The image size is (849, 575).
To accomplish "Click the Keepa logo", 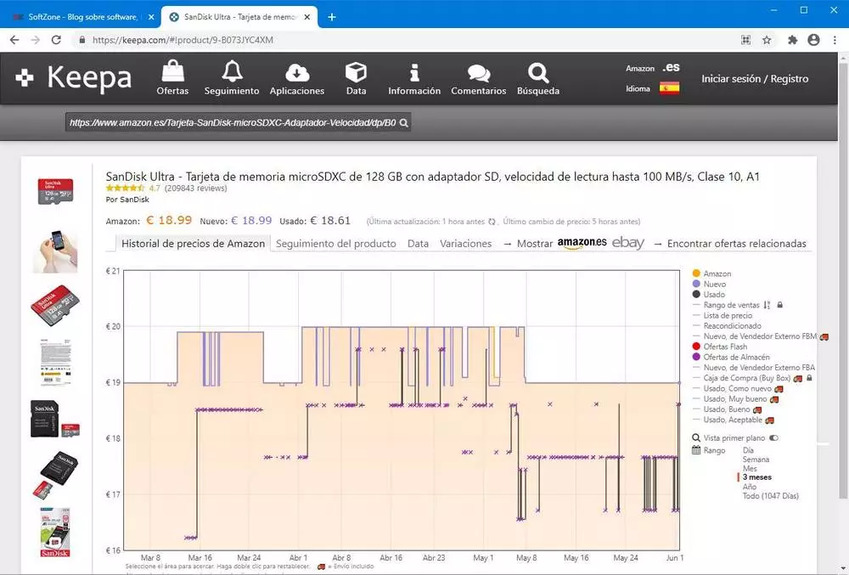I will pos(75,78).
